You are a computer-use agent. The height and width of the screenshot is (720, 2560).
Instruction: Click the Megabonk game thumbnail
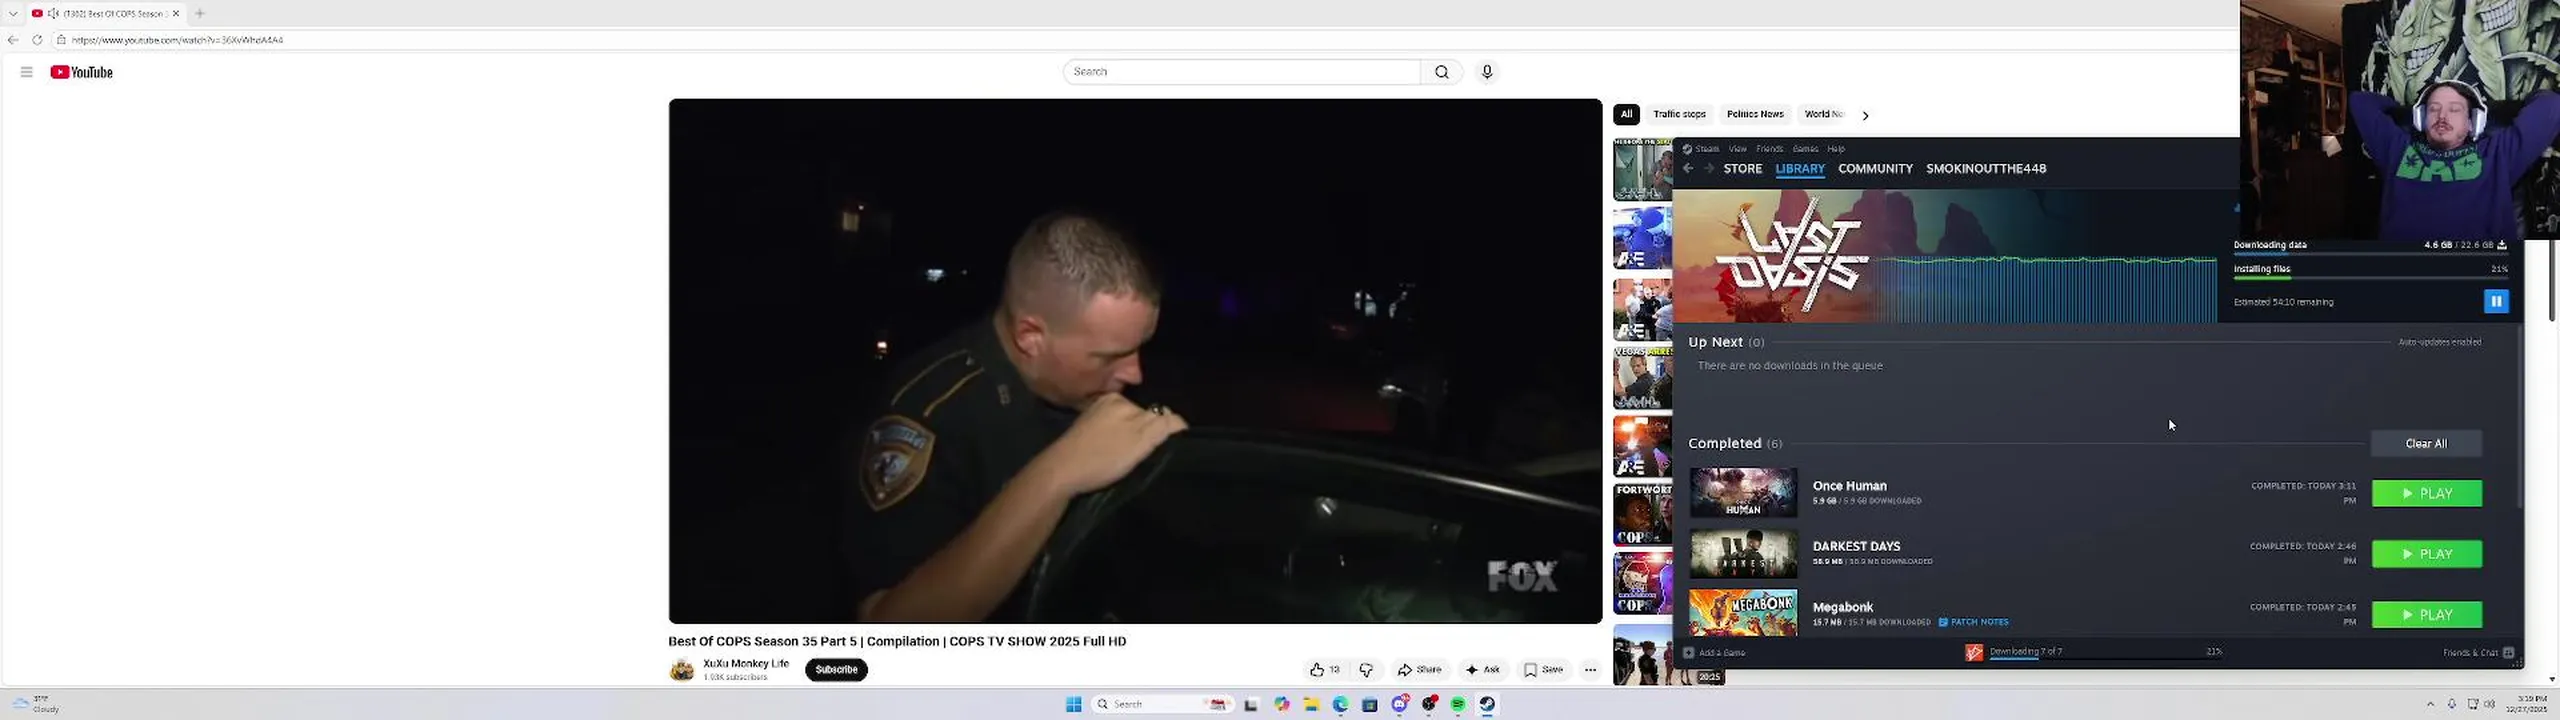pos(1742,613)
